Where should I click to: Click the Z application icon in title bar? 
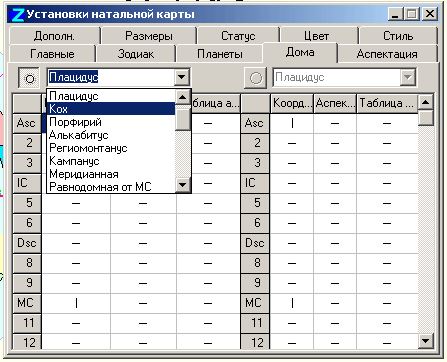pos(17,15)
